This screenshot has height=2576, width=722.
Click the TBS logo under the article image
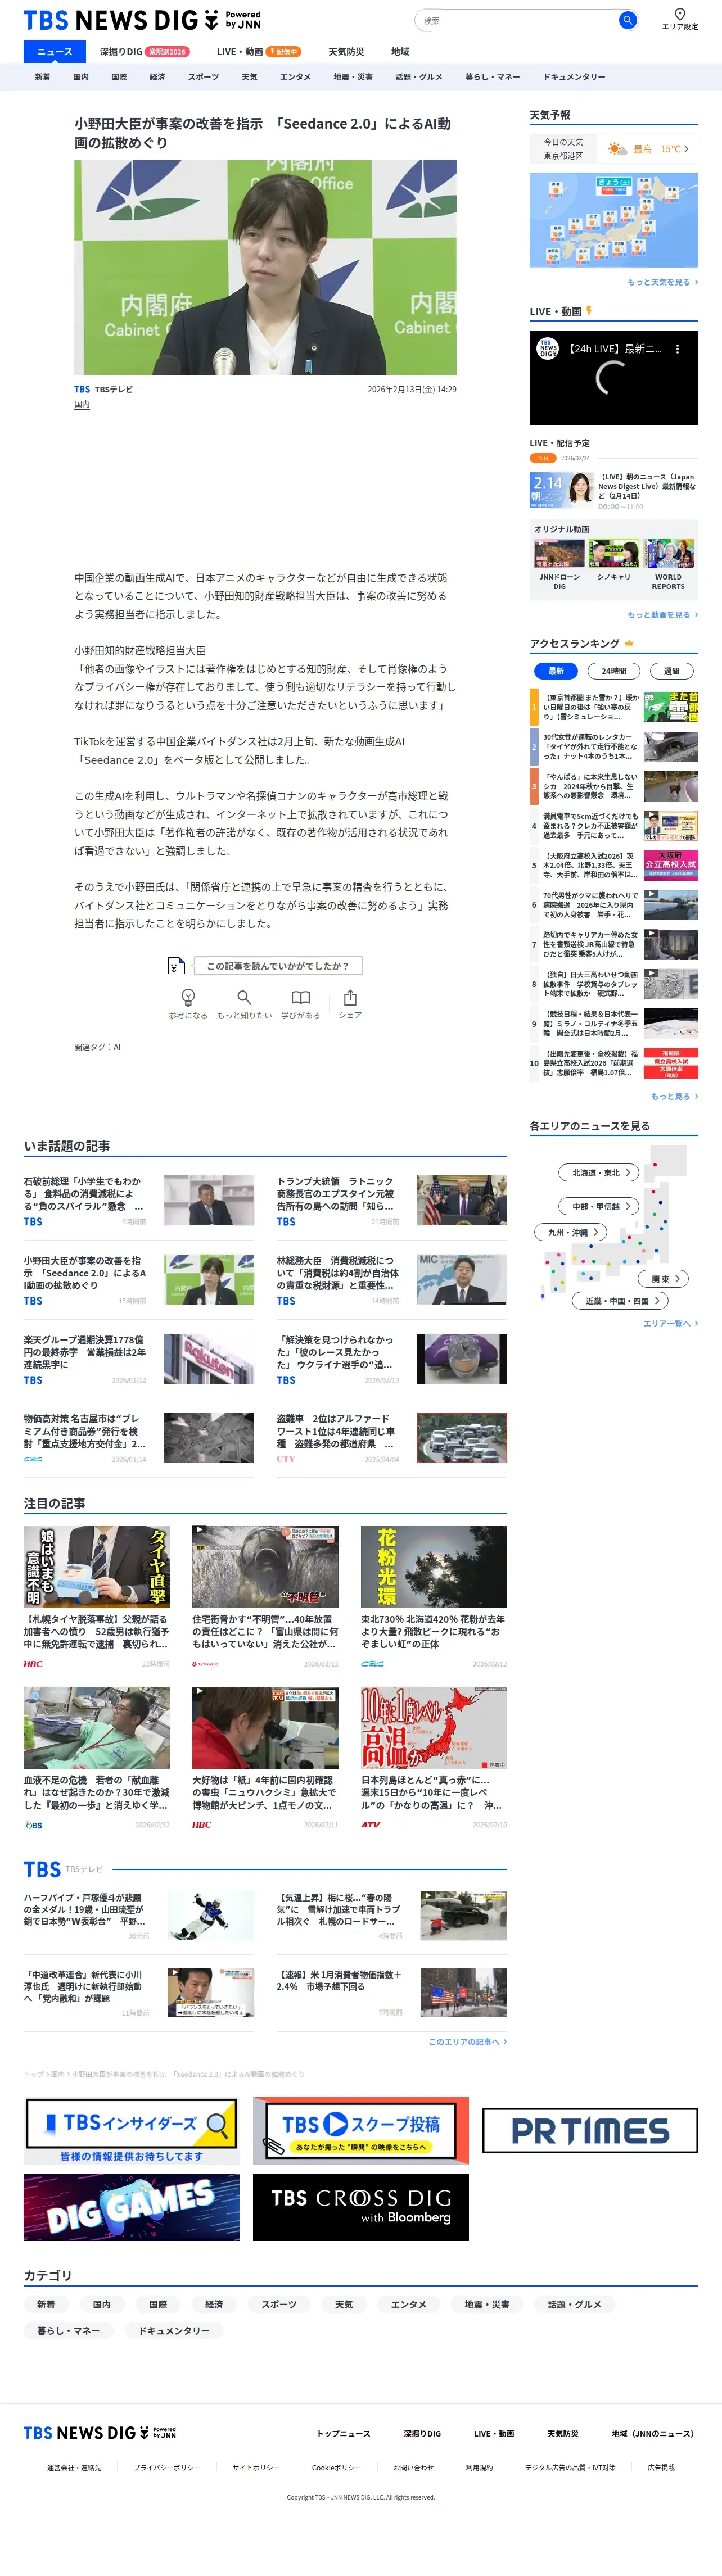pyautogui.click(x=82, y=389)
